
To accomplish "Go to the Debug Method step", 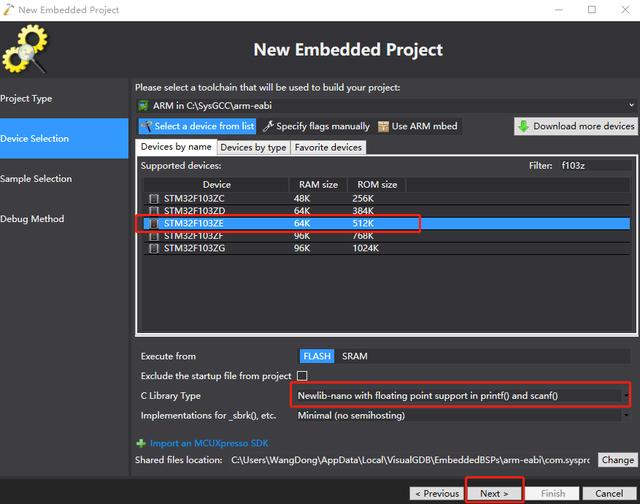I will (64, 219).
